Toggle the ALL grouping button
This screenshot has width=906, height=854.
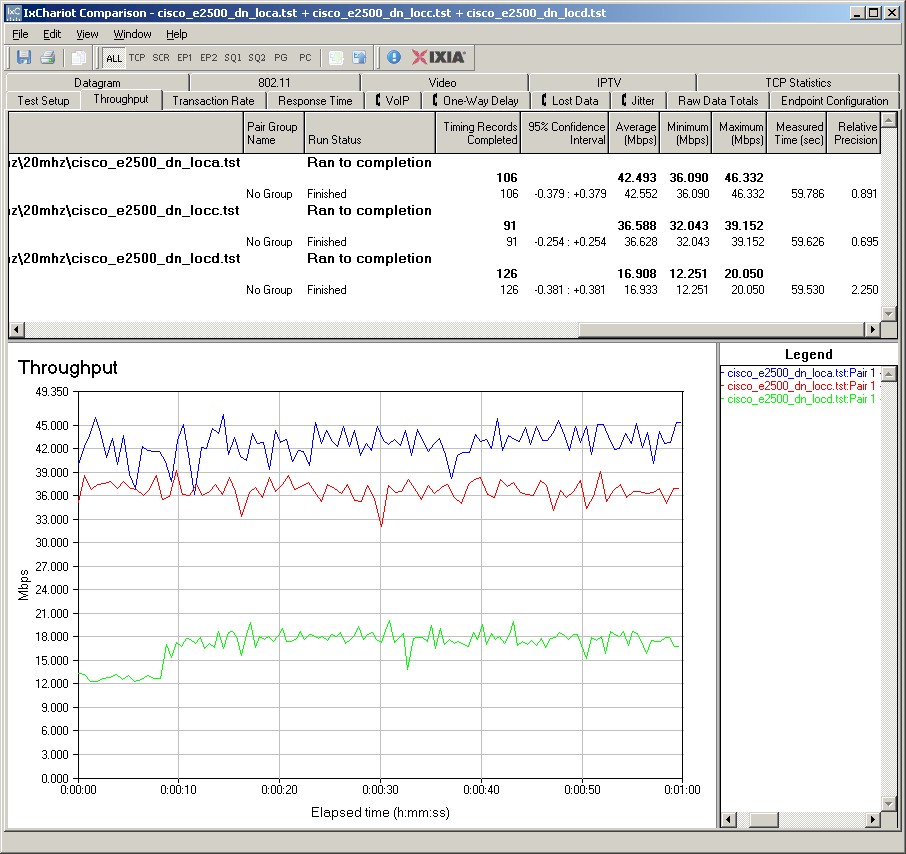pyautogui.click(x=114, y=58)
